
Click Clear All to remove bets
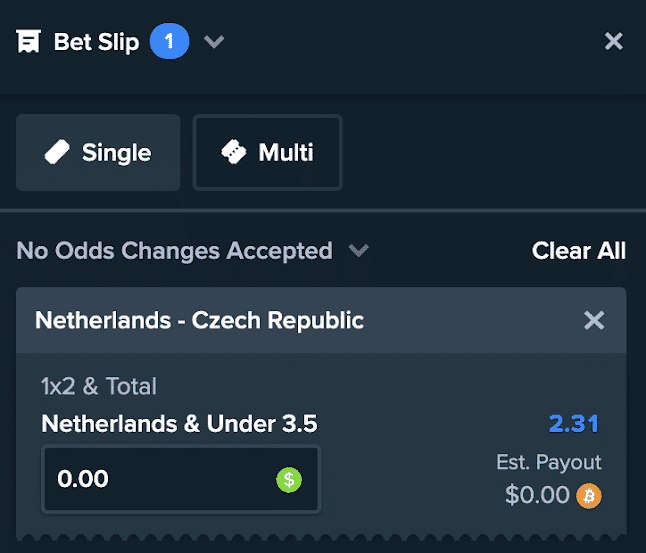tap(579, 251)
